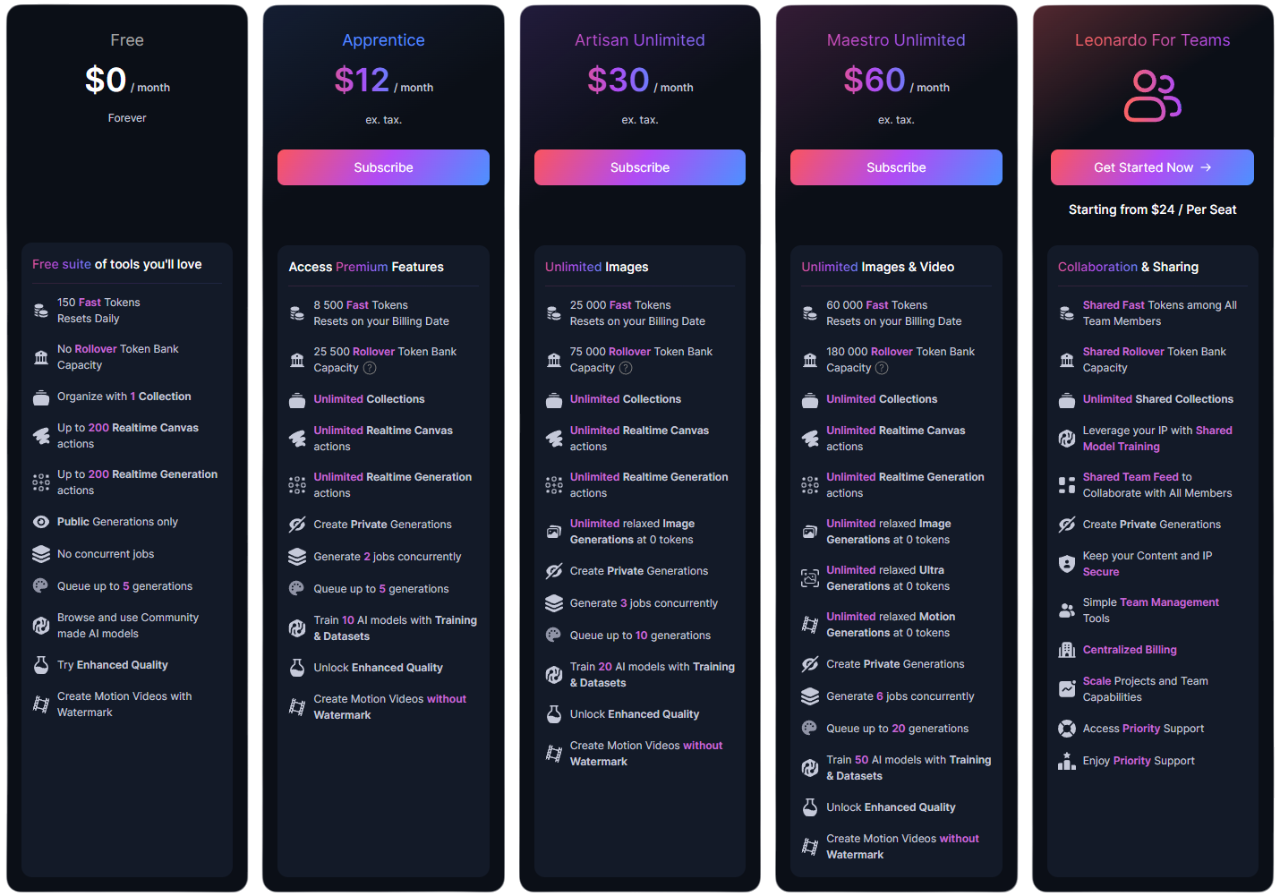Viewport: 1280px width, 895px height.
Task: Click the coins icon next to 150 Fast Tokens
Action: (x=41, y=311)
